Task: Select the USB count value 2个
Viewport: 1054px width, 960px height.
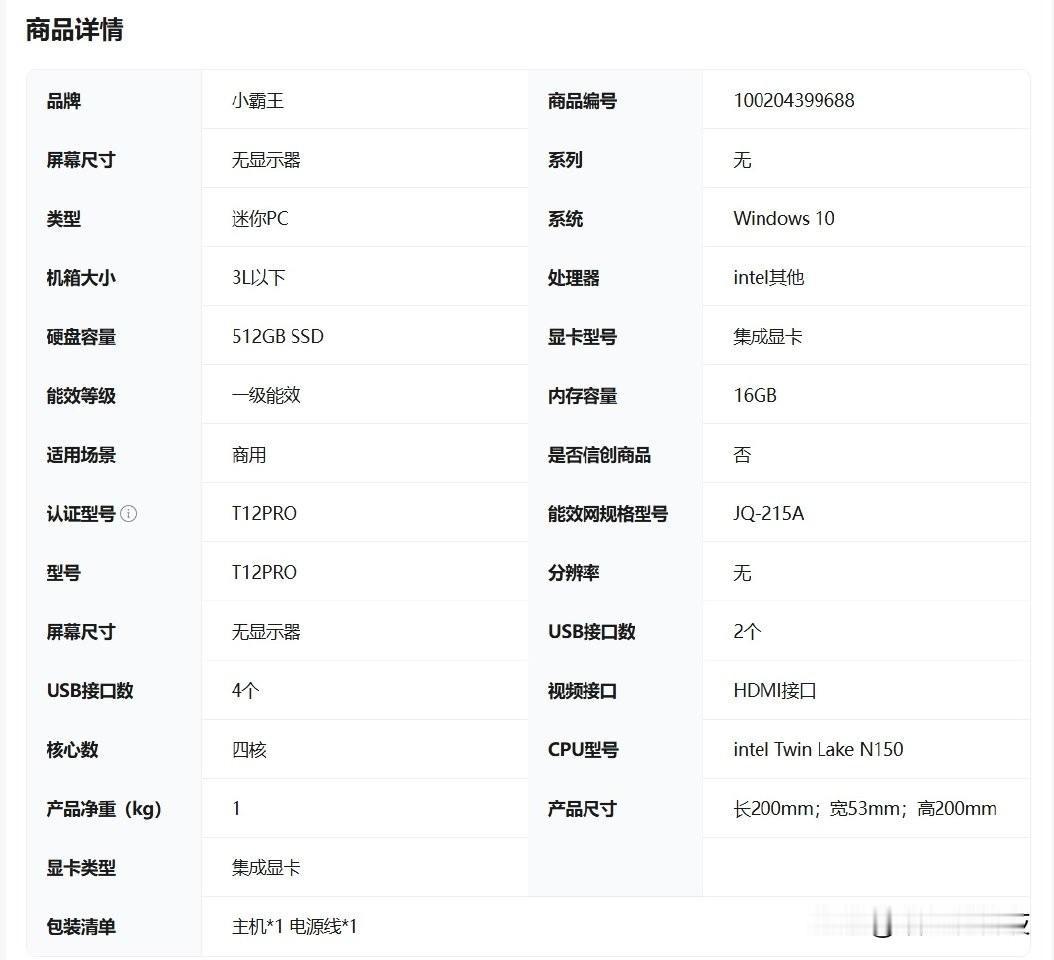Action: [x=747, y=631]
